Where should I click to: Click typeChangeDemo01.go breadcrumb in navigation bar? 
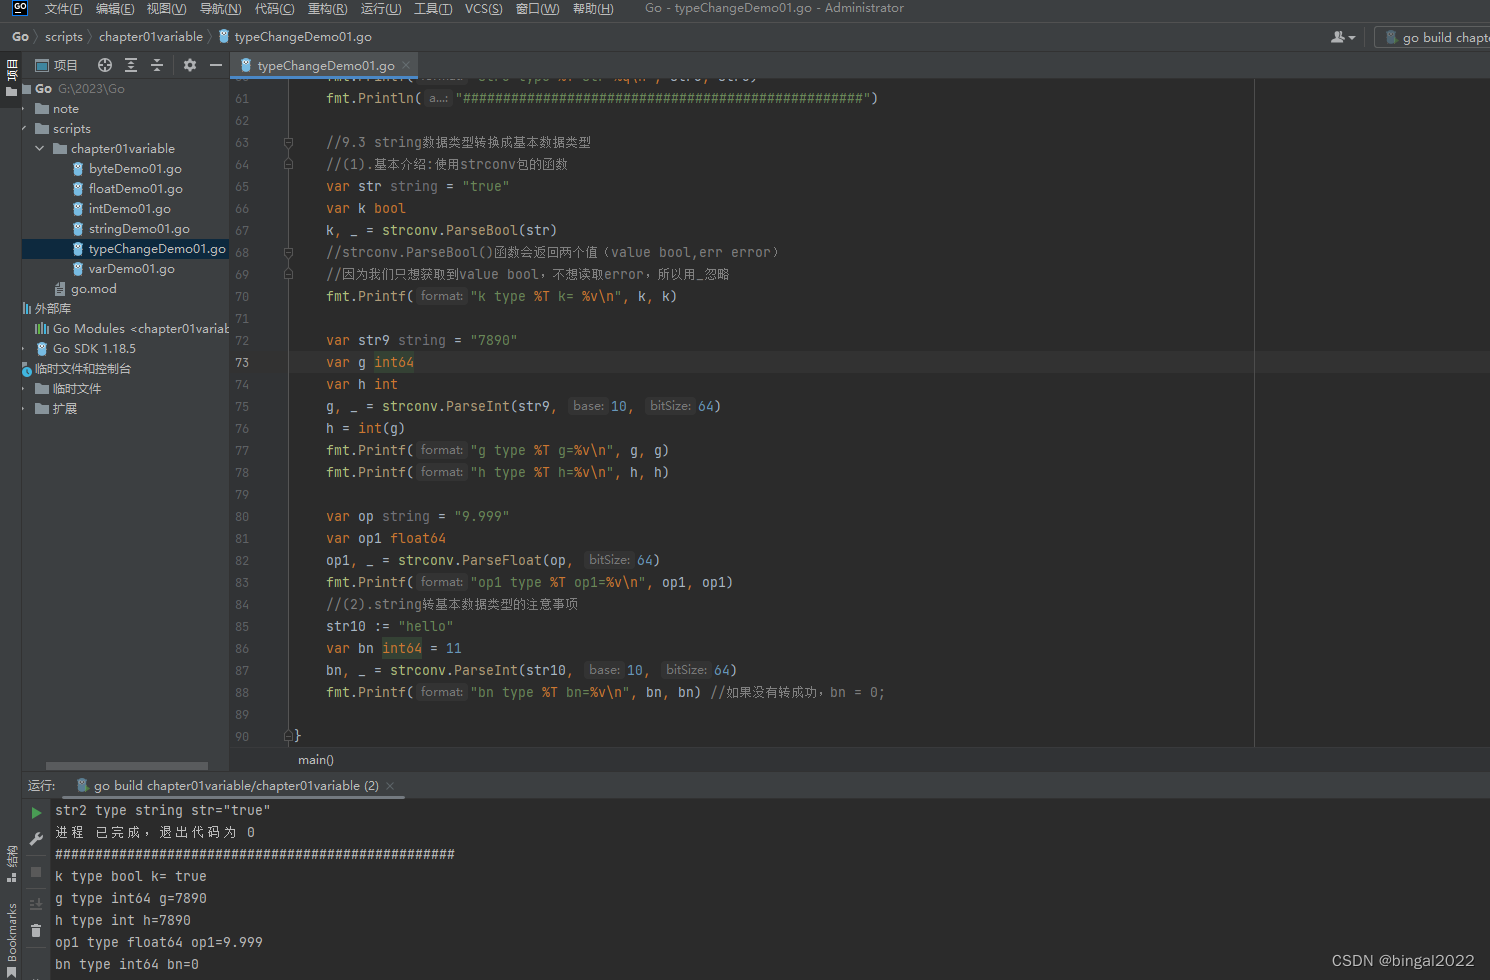pyautogui.click(x=295, y=37)
